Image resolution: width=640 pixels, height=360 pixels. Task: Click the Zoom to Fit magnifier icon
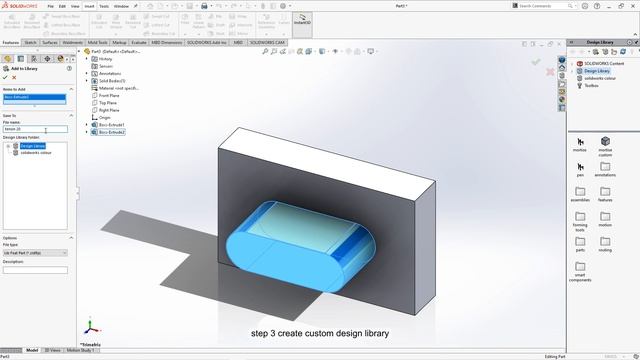pyautogui.click(x=265, y=51)
